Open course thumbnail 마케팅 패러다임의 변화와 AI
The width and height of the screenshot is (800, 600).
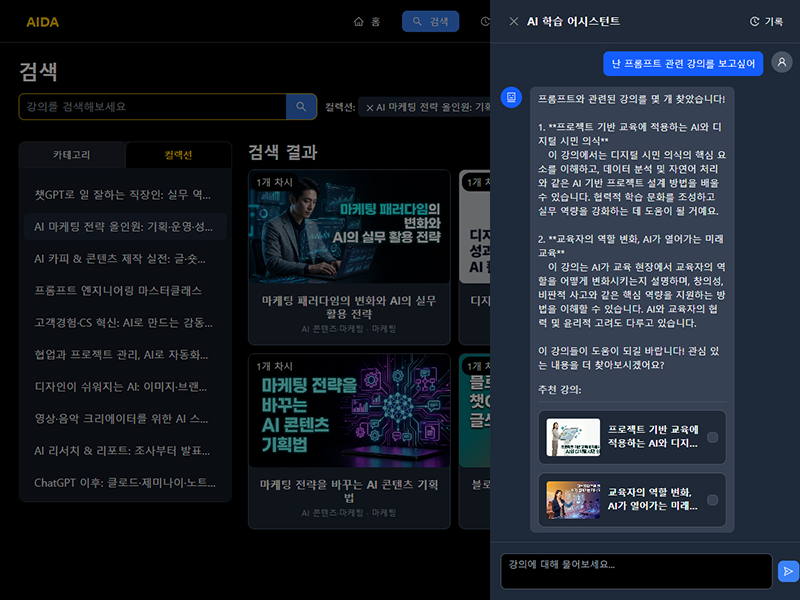[349, 227]
